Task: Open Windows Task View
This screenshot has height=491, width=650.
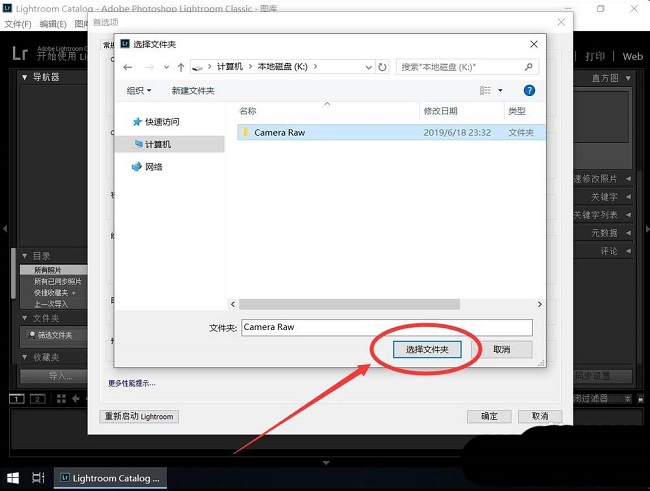Action: (x=38, y=478)
